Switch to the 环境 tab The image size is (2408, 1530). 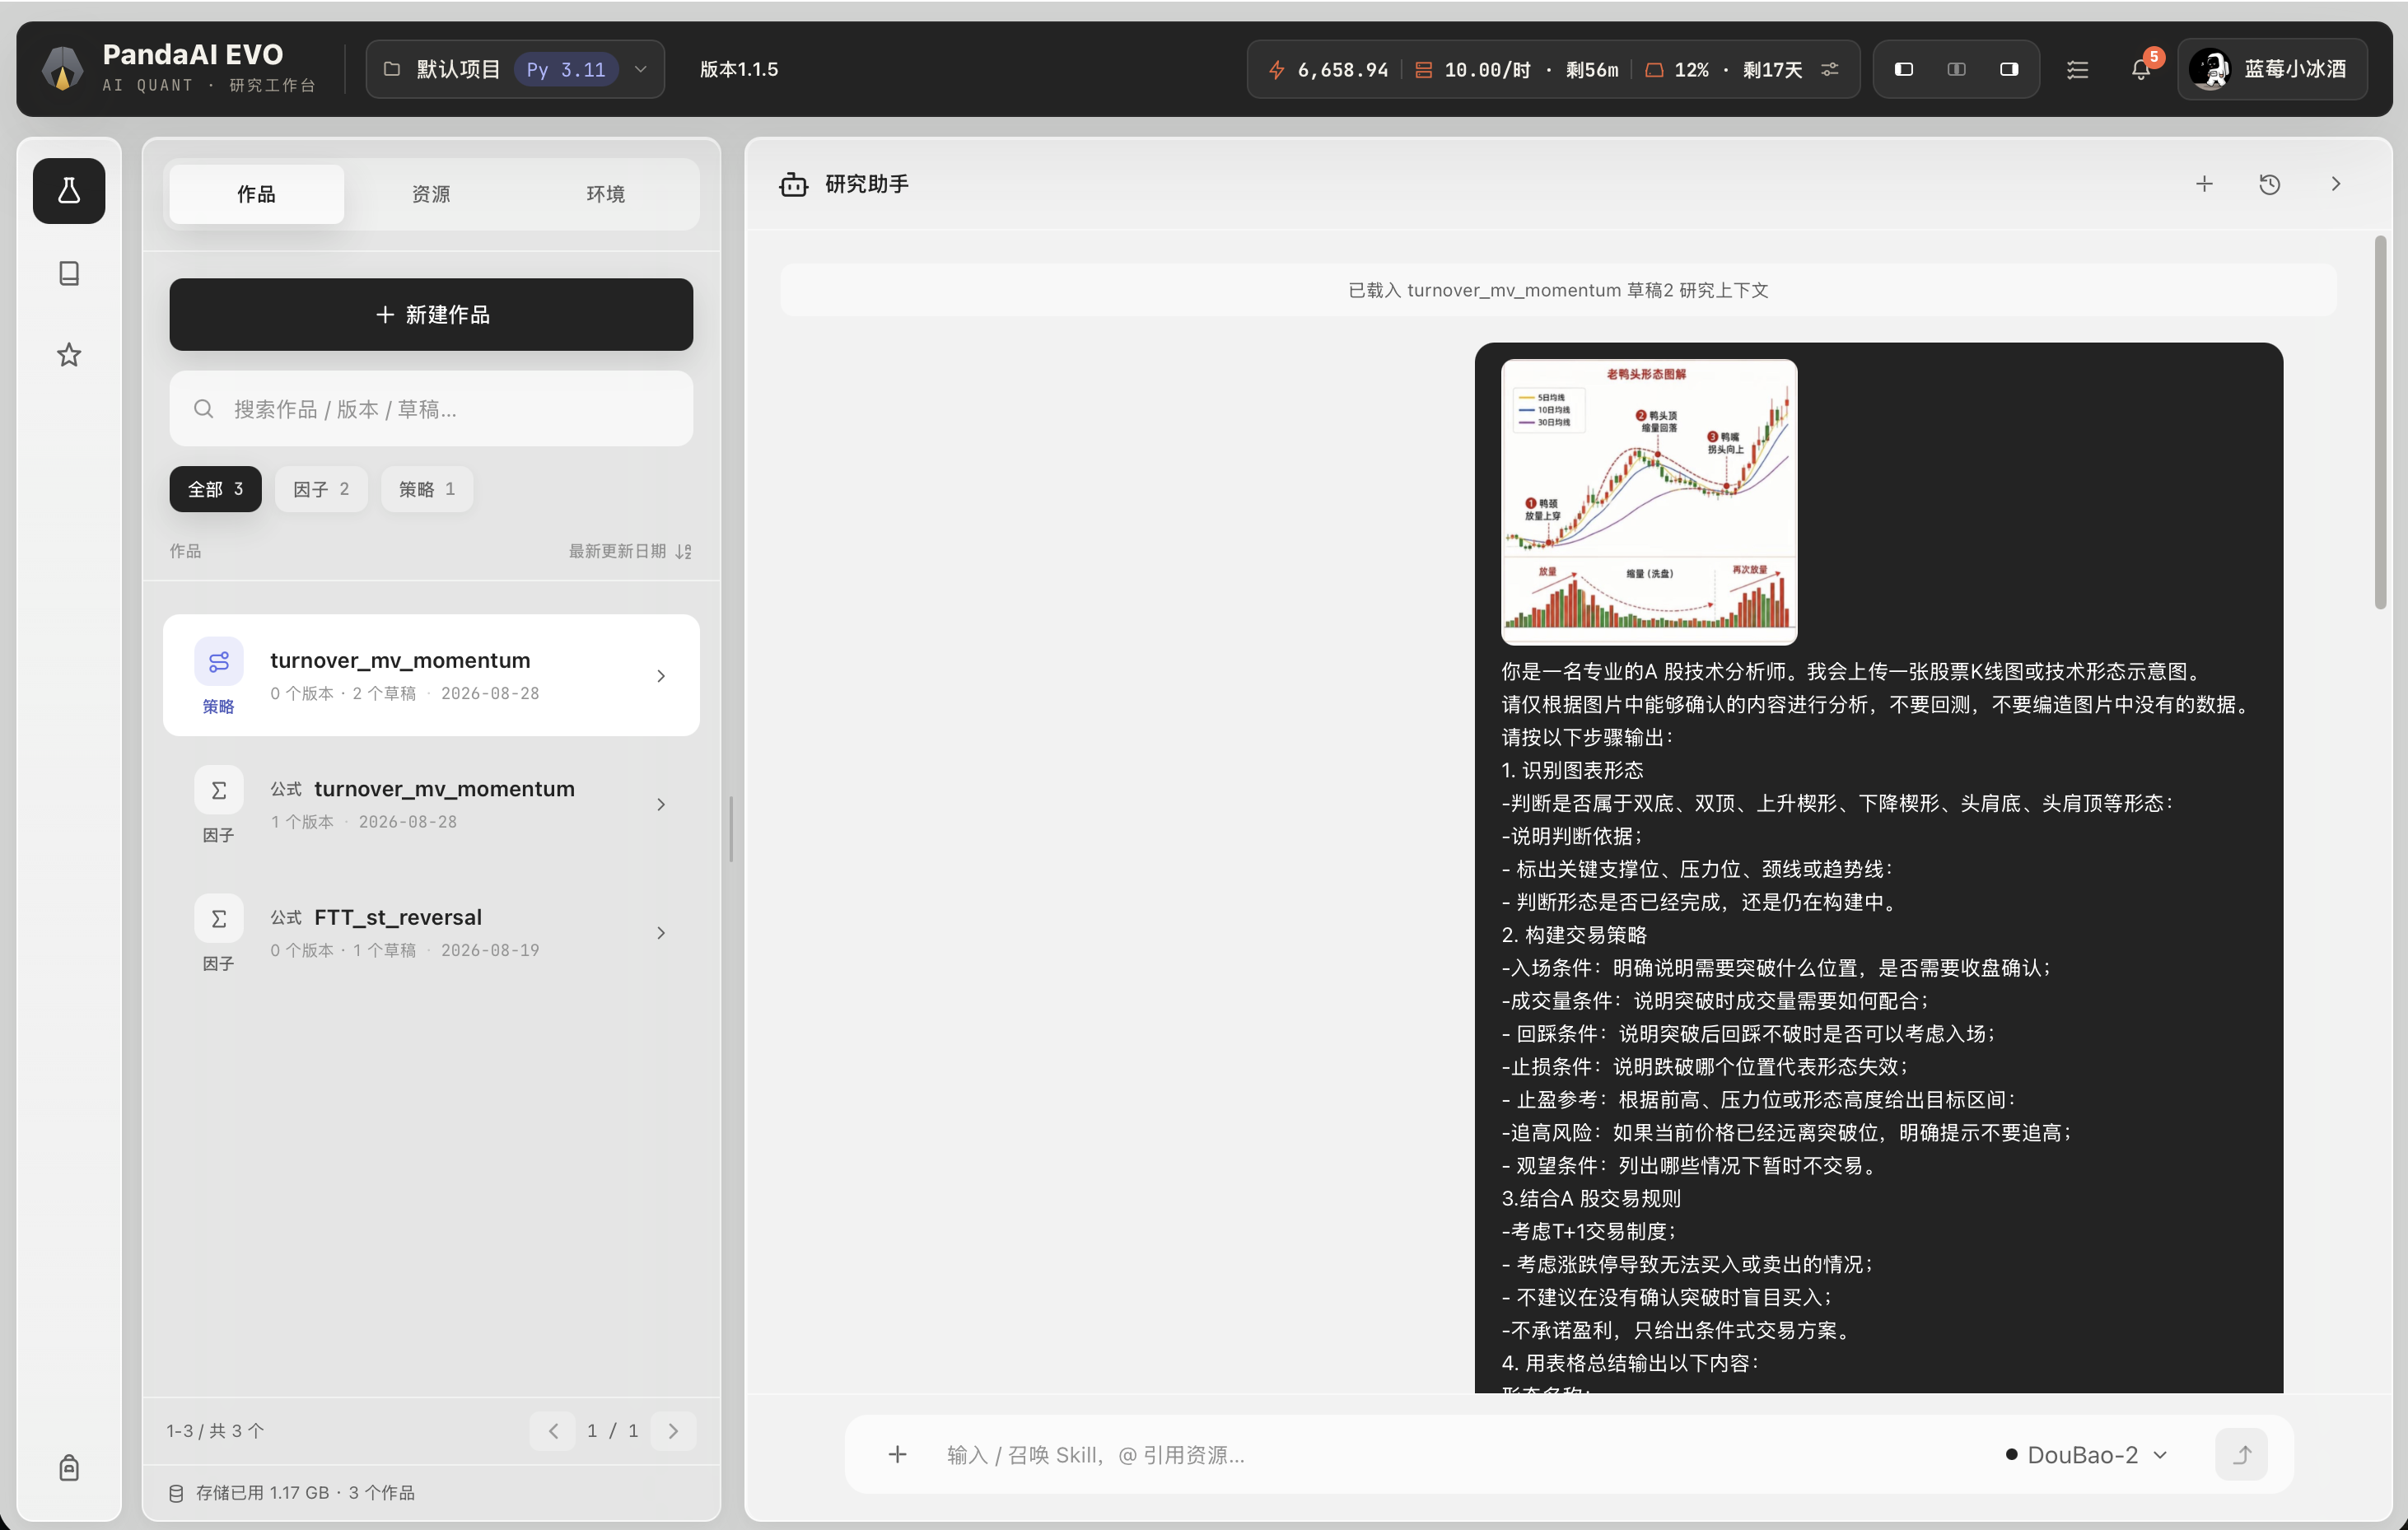tap(606, 194)
